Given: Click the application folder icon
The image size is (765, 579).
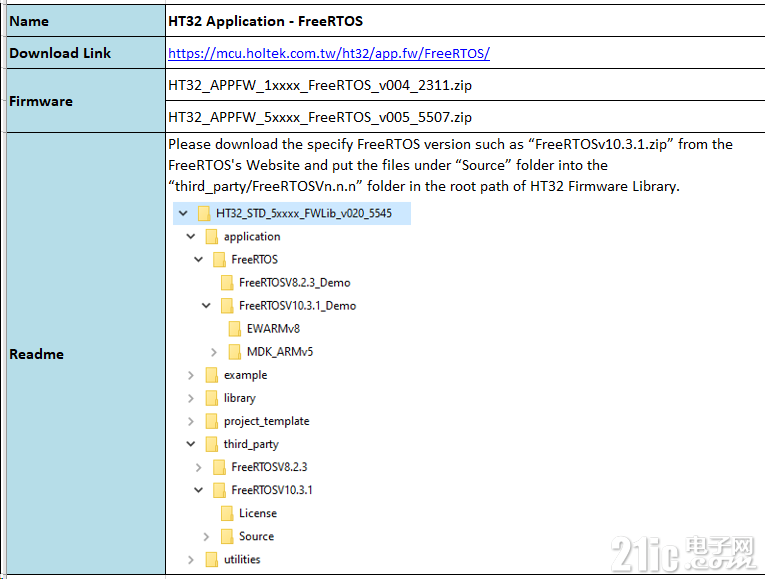Looking at the screenshot, I should tap(212, 237).
